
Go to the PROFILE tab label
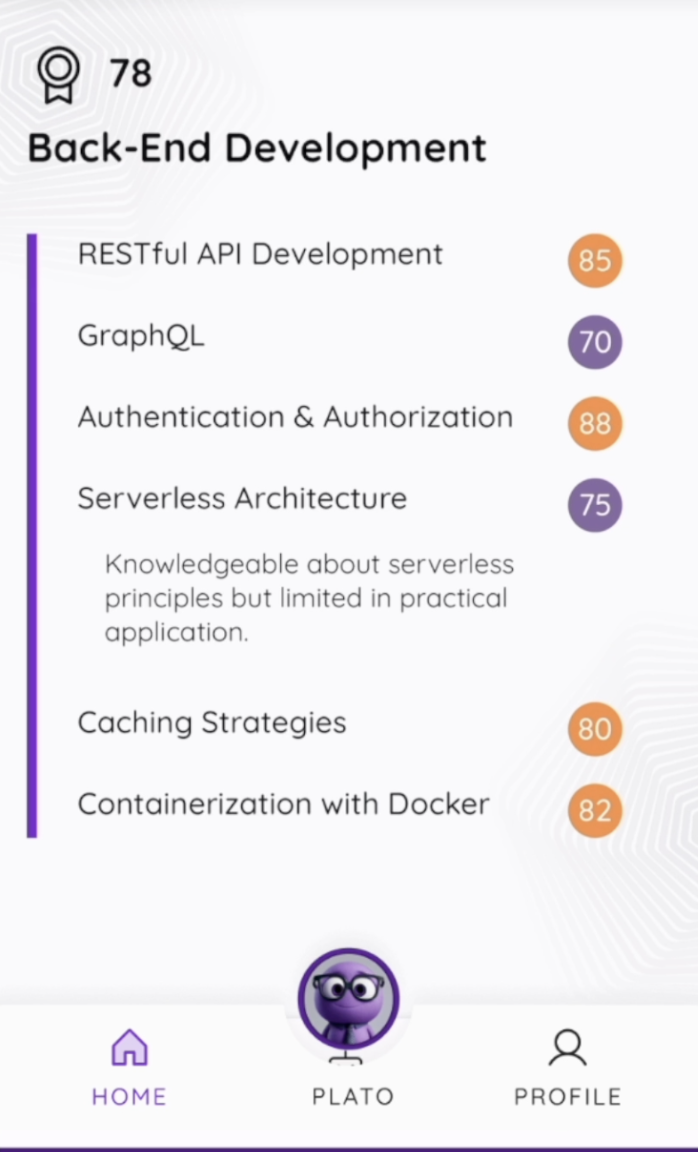click(x=567, y=1096)
